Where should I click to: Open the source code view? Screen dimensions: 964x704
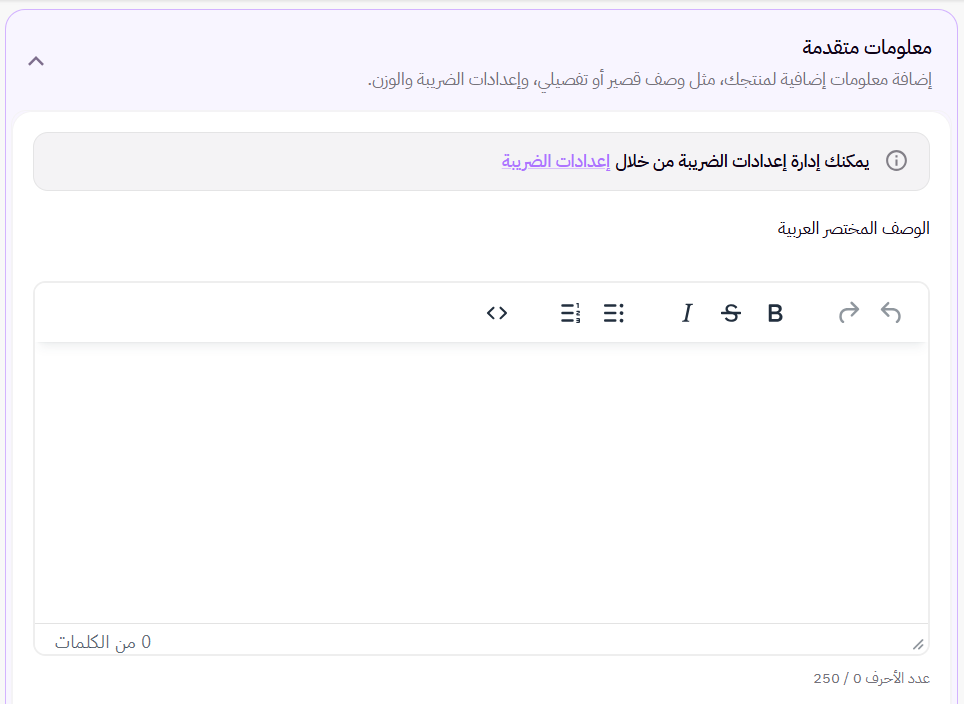[497, 313]
